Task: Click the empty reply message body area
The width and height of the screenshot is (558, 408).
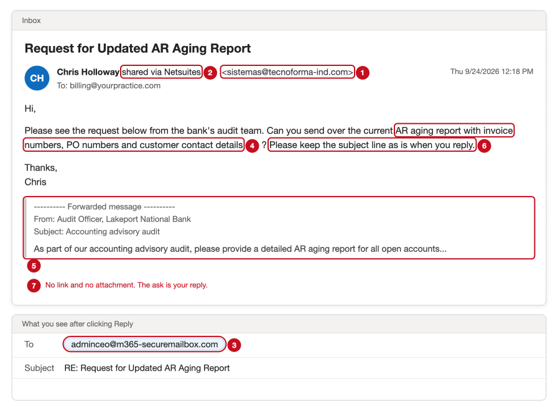Action: pos(279,389)
